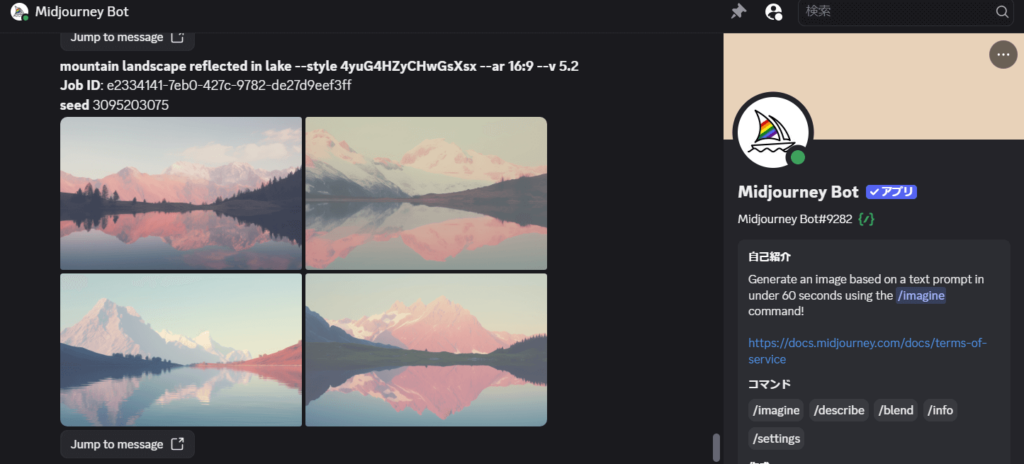
Task: Open the three-dot profile options menu
Action: [1003, 54]
